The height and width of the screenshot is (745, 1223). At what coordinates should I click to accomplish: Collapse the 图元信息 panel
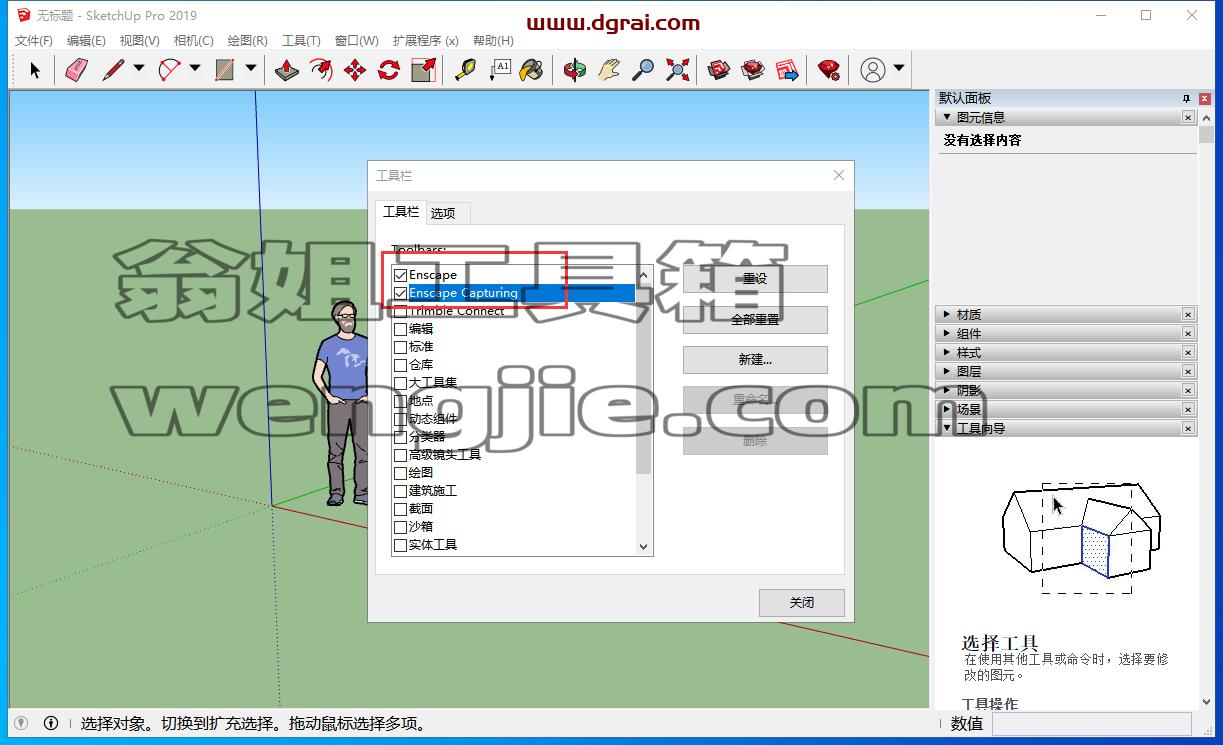click(x=947, y=117)
